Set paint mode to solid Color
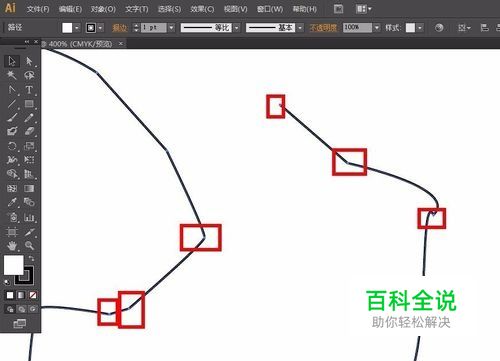The image size is (500, 361). tap(10, 295)
